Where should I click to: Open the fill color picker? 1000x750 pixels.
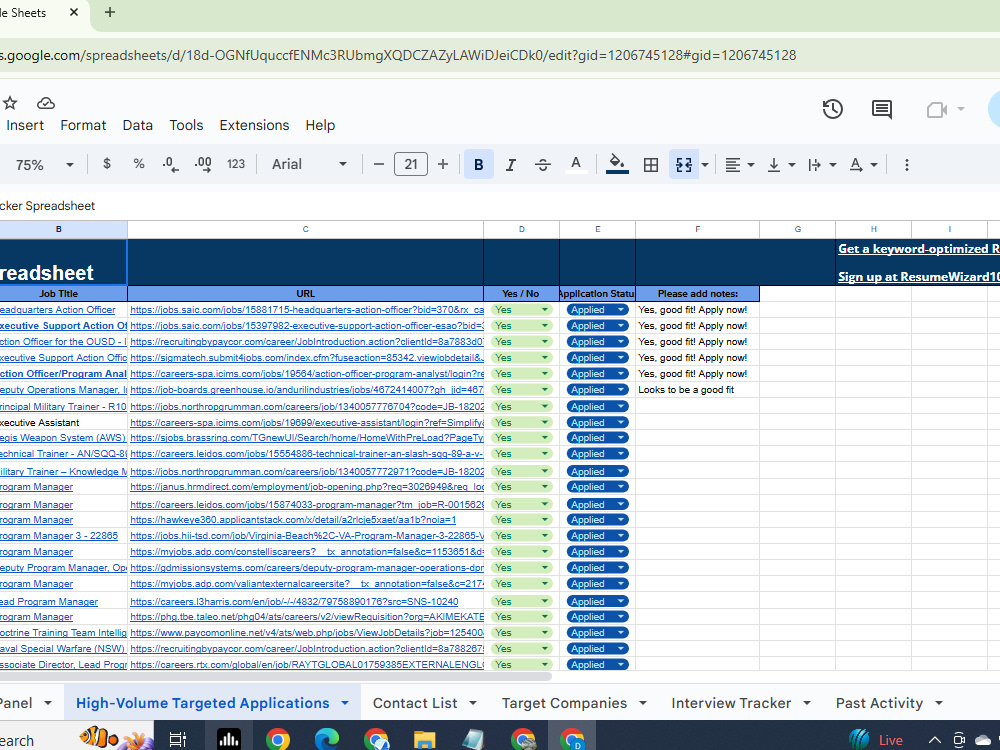pos(617,165)
